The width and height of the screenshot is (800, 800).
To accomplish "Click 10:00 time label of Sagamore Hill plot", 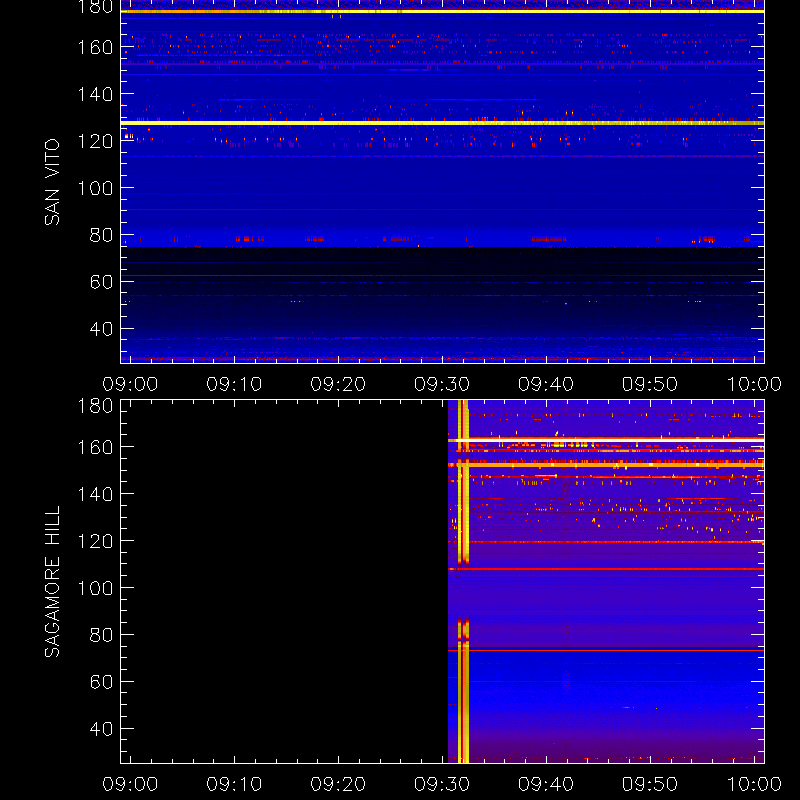I will pos(754,784).
